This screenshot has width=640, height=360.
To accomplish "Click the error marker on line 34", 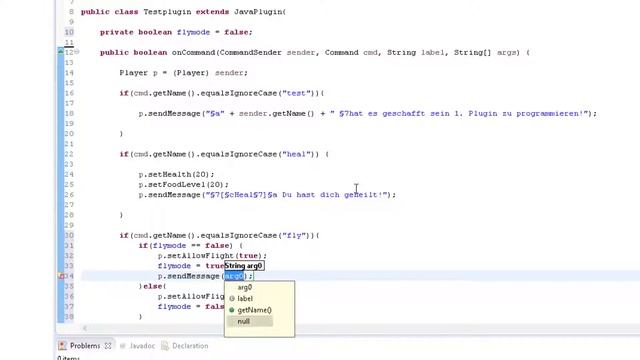I will point(61,276).
